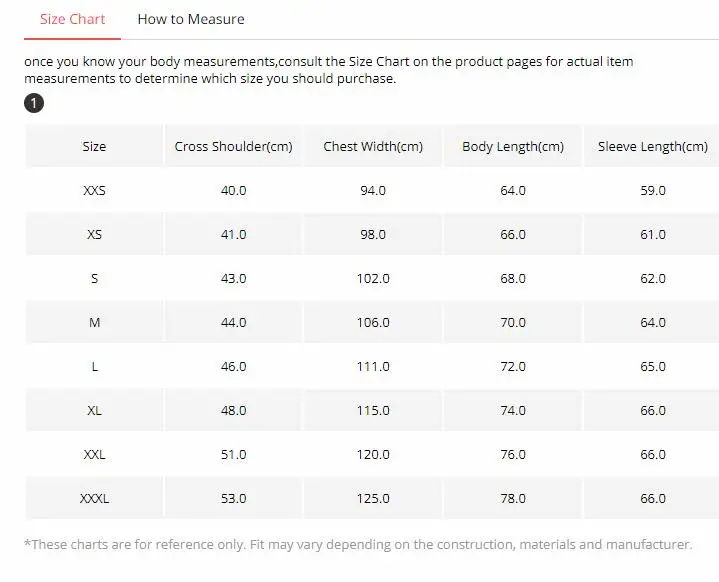Select the S size row label
The width and height of the screenshot is (719, 582).
94,279
